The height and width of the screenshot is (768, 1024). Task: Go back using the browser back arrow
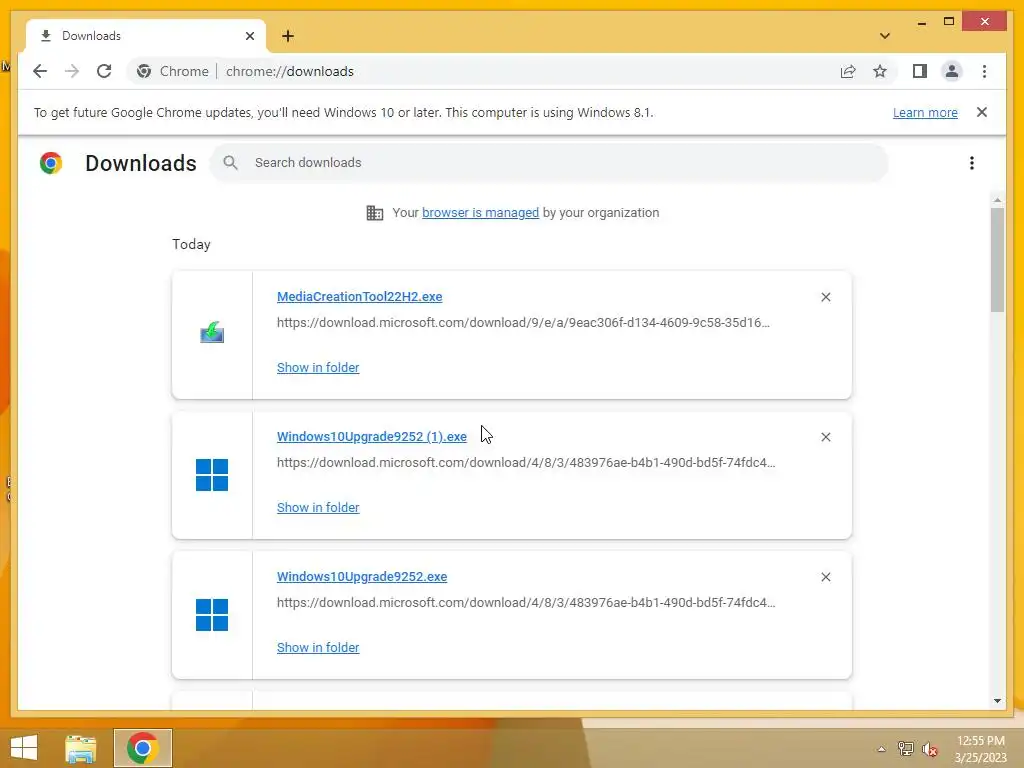40,71
